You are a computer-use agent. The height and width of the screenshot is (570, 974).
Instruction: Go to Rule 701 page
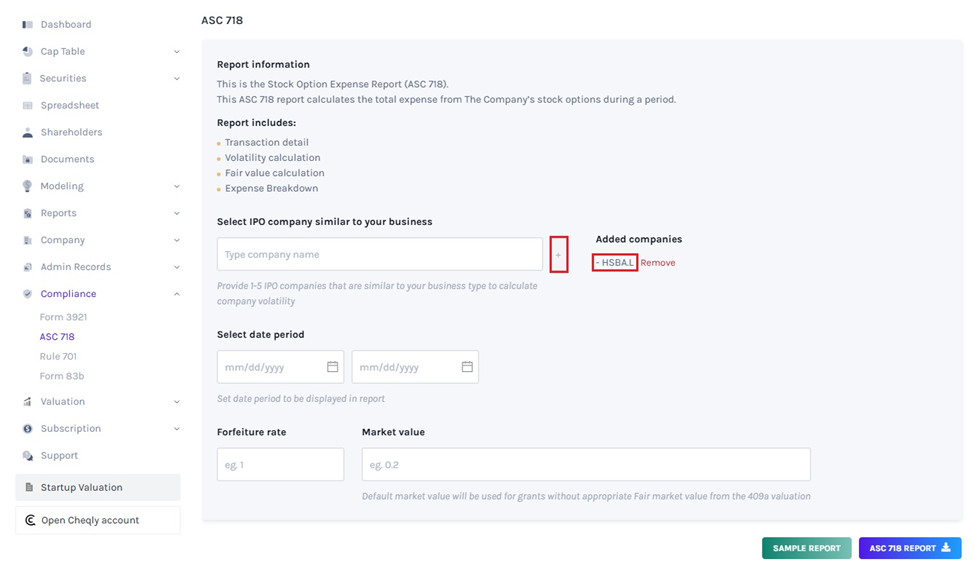(58, 356)
